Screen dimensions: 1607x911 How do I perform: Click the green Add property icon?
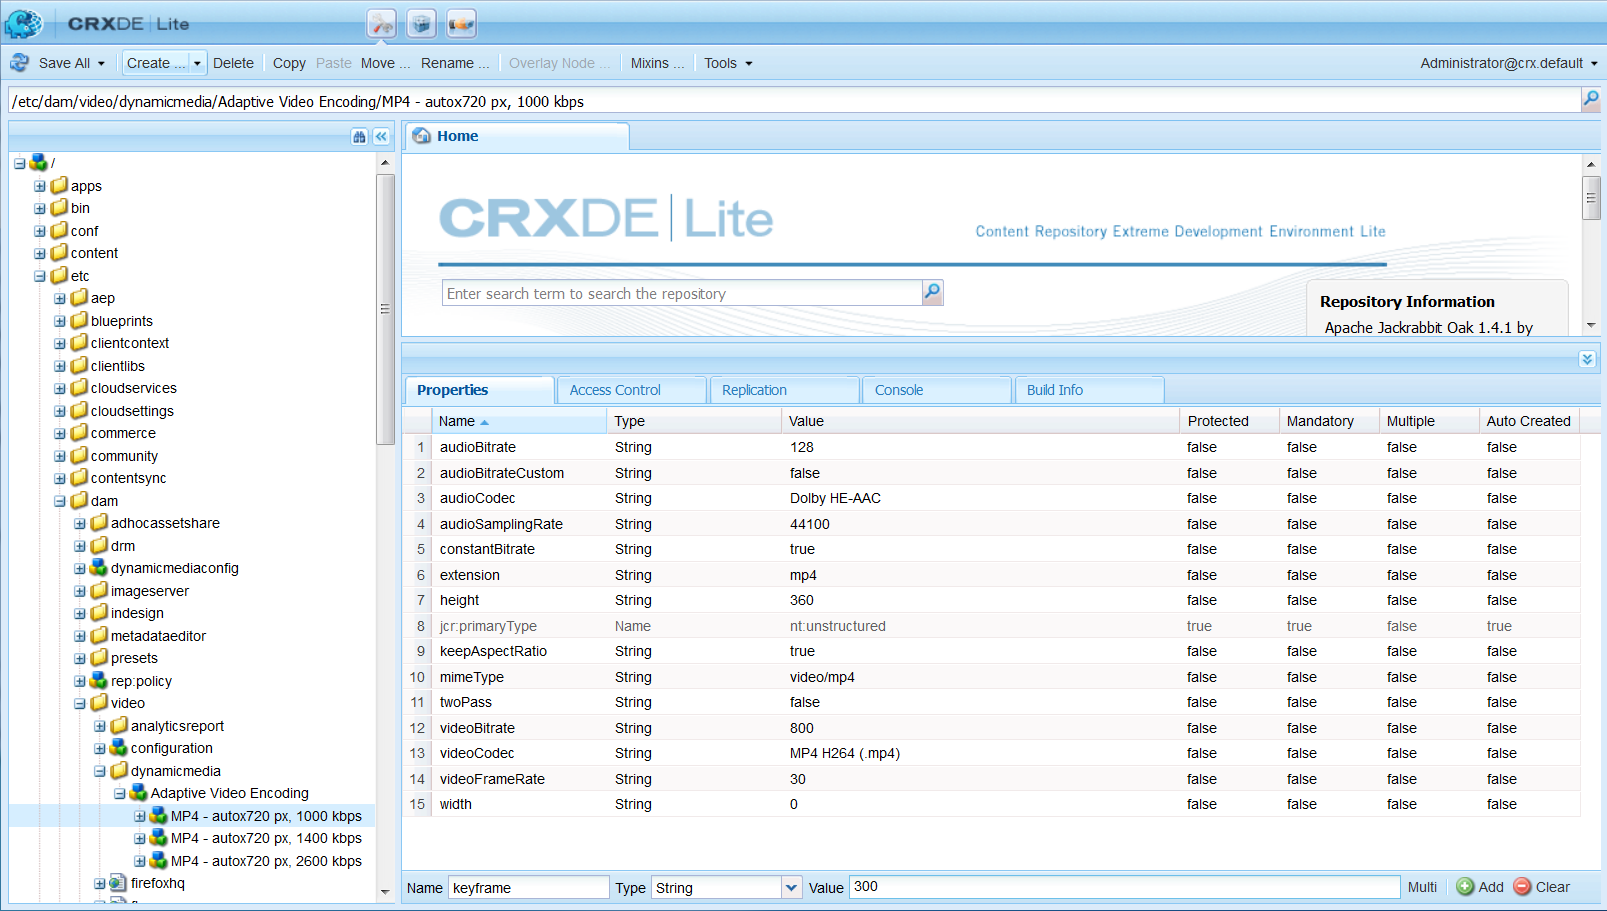[x=1465, y=887]
